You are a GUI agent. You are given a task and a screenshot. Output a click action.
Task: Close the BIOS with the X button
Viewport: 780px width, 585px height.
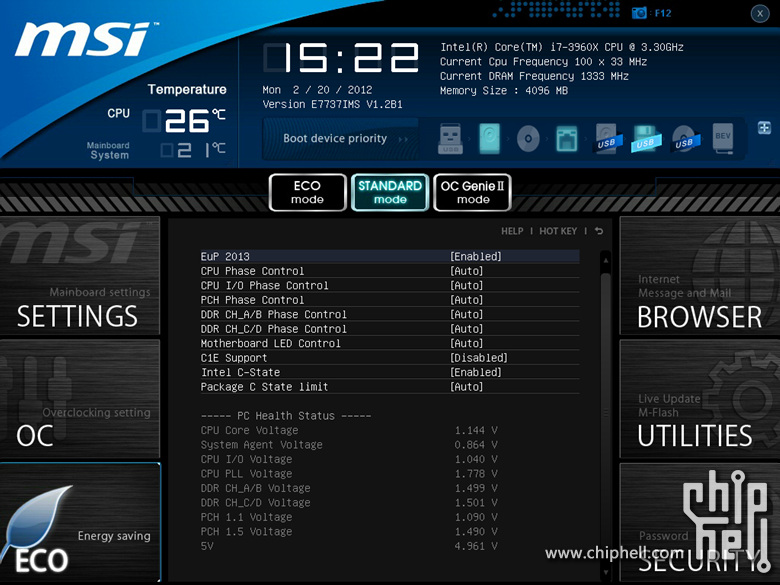[x=760, y=13]
